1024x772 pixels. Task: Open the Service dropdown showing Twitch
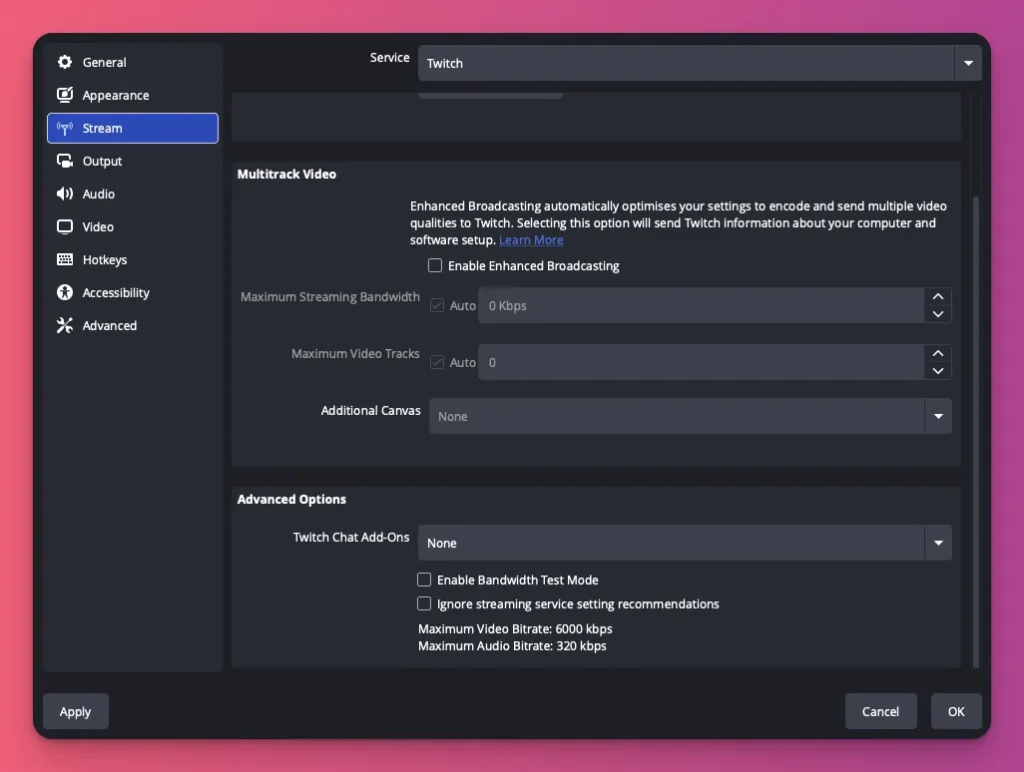coord(698,63)
